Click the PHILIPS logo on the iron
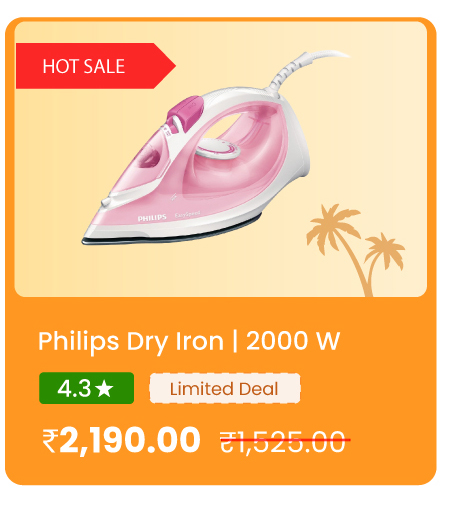 (x=152, y=218)
